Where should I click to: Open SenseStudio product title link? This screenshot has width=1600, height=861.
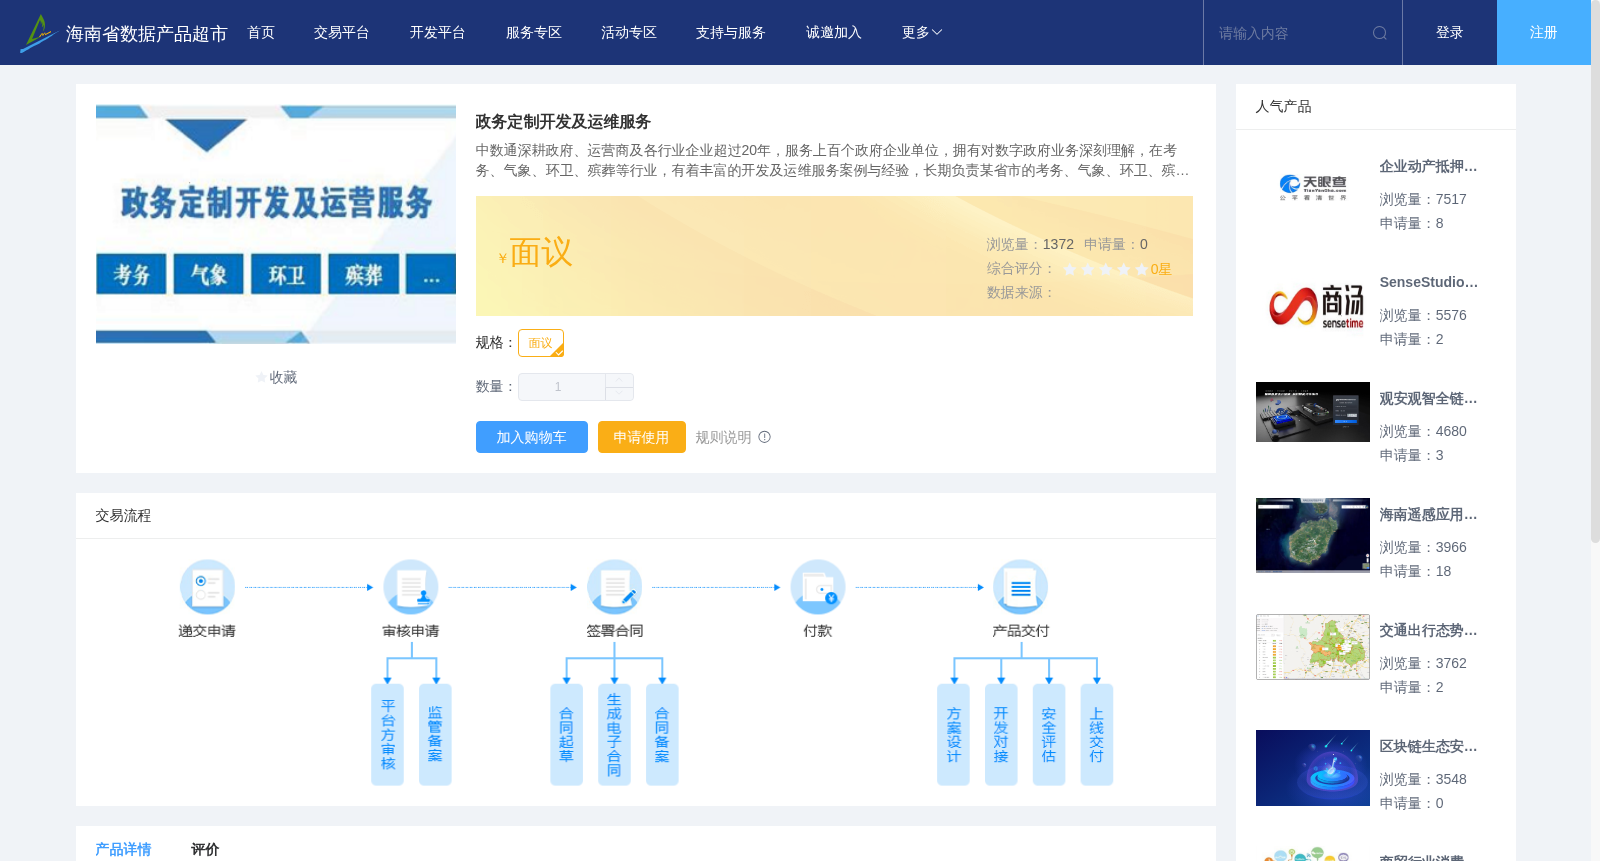[1428, 283]
